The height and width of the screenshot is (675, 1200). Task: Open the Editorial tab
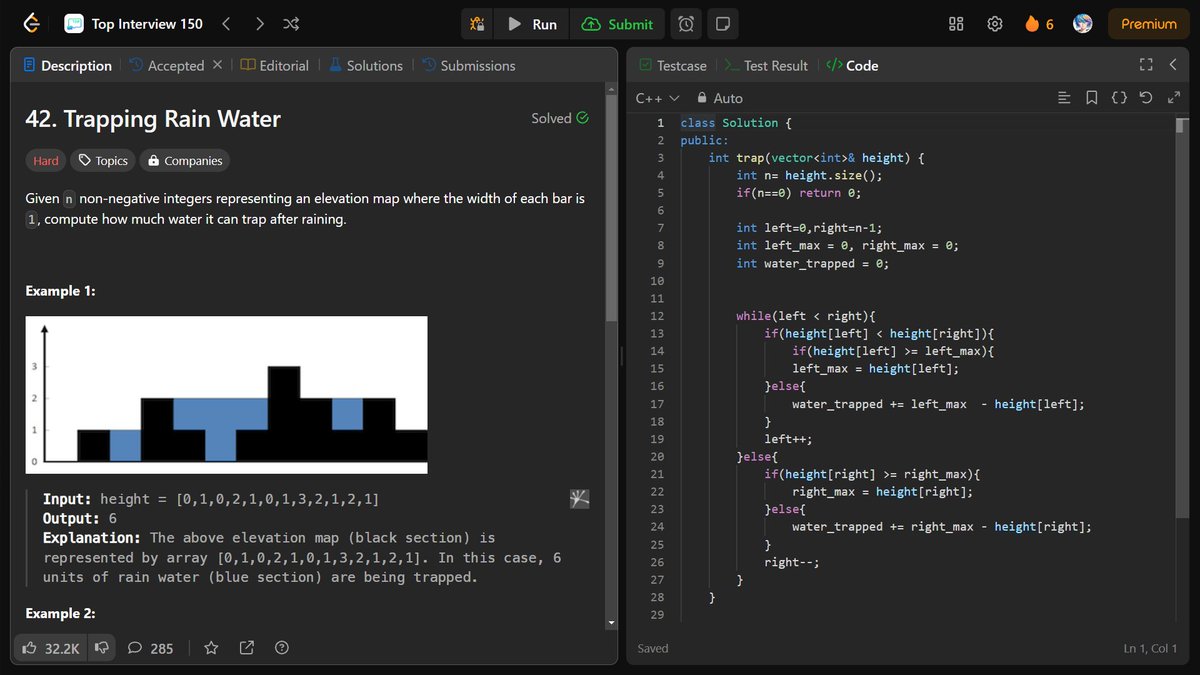(x=275, y=65)
